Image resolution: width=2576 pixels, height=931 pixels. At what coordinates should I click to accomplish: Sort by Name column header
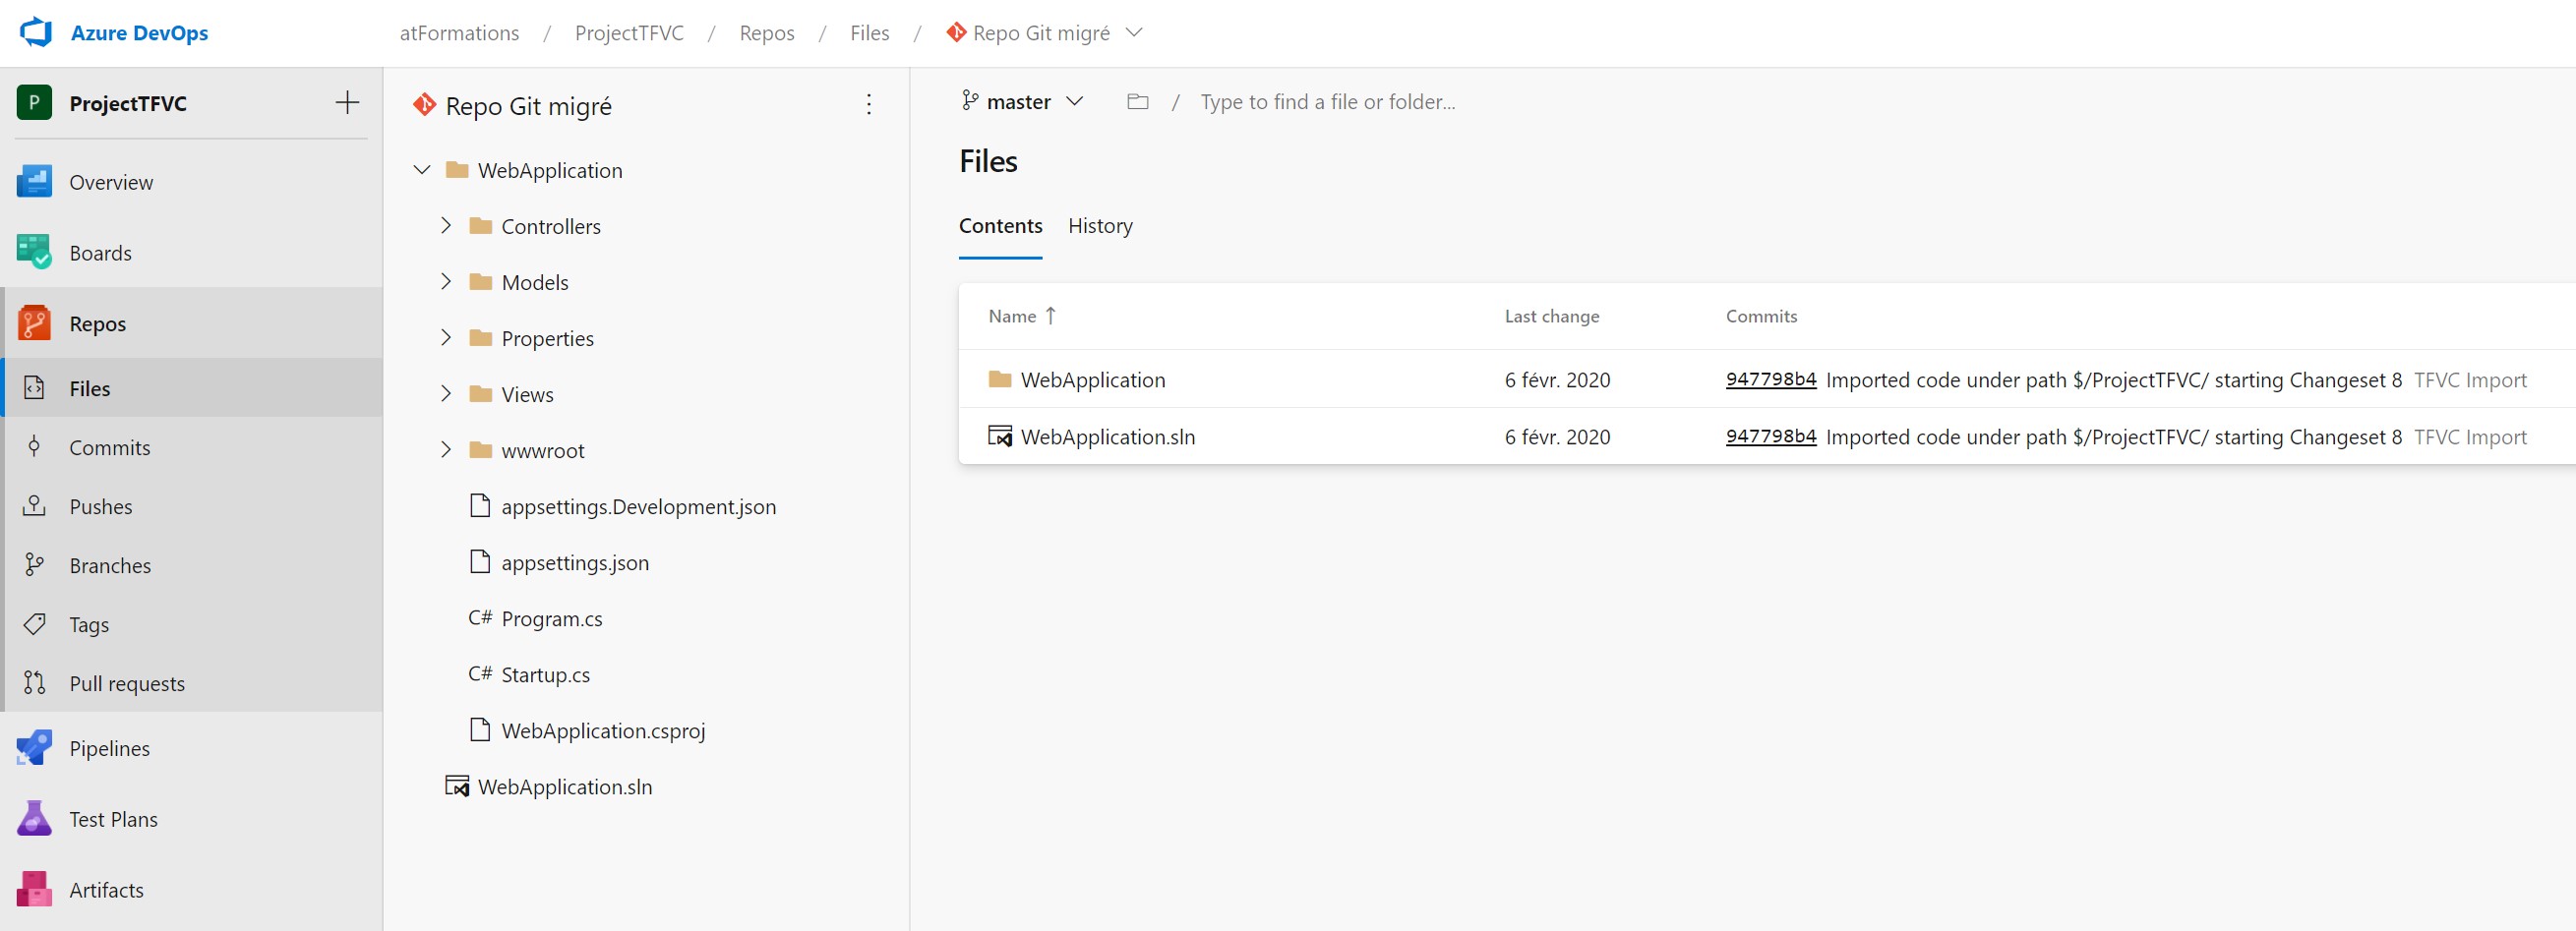click(1022, 316)
